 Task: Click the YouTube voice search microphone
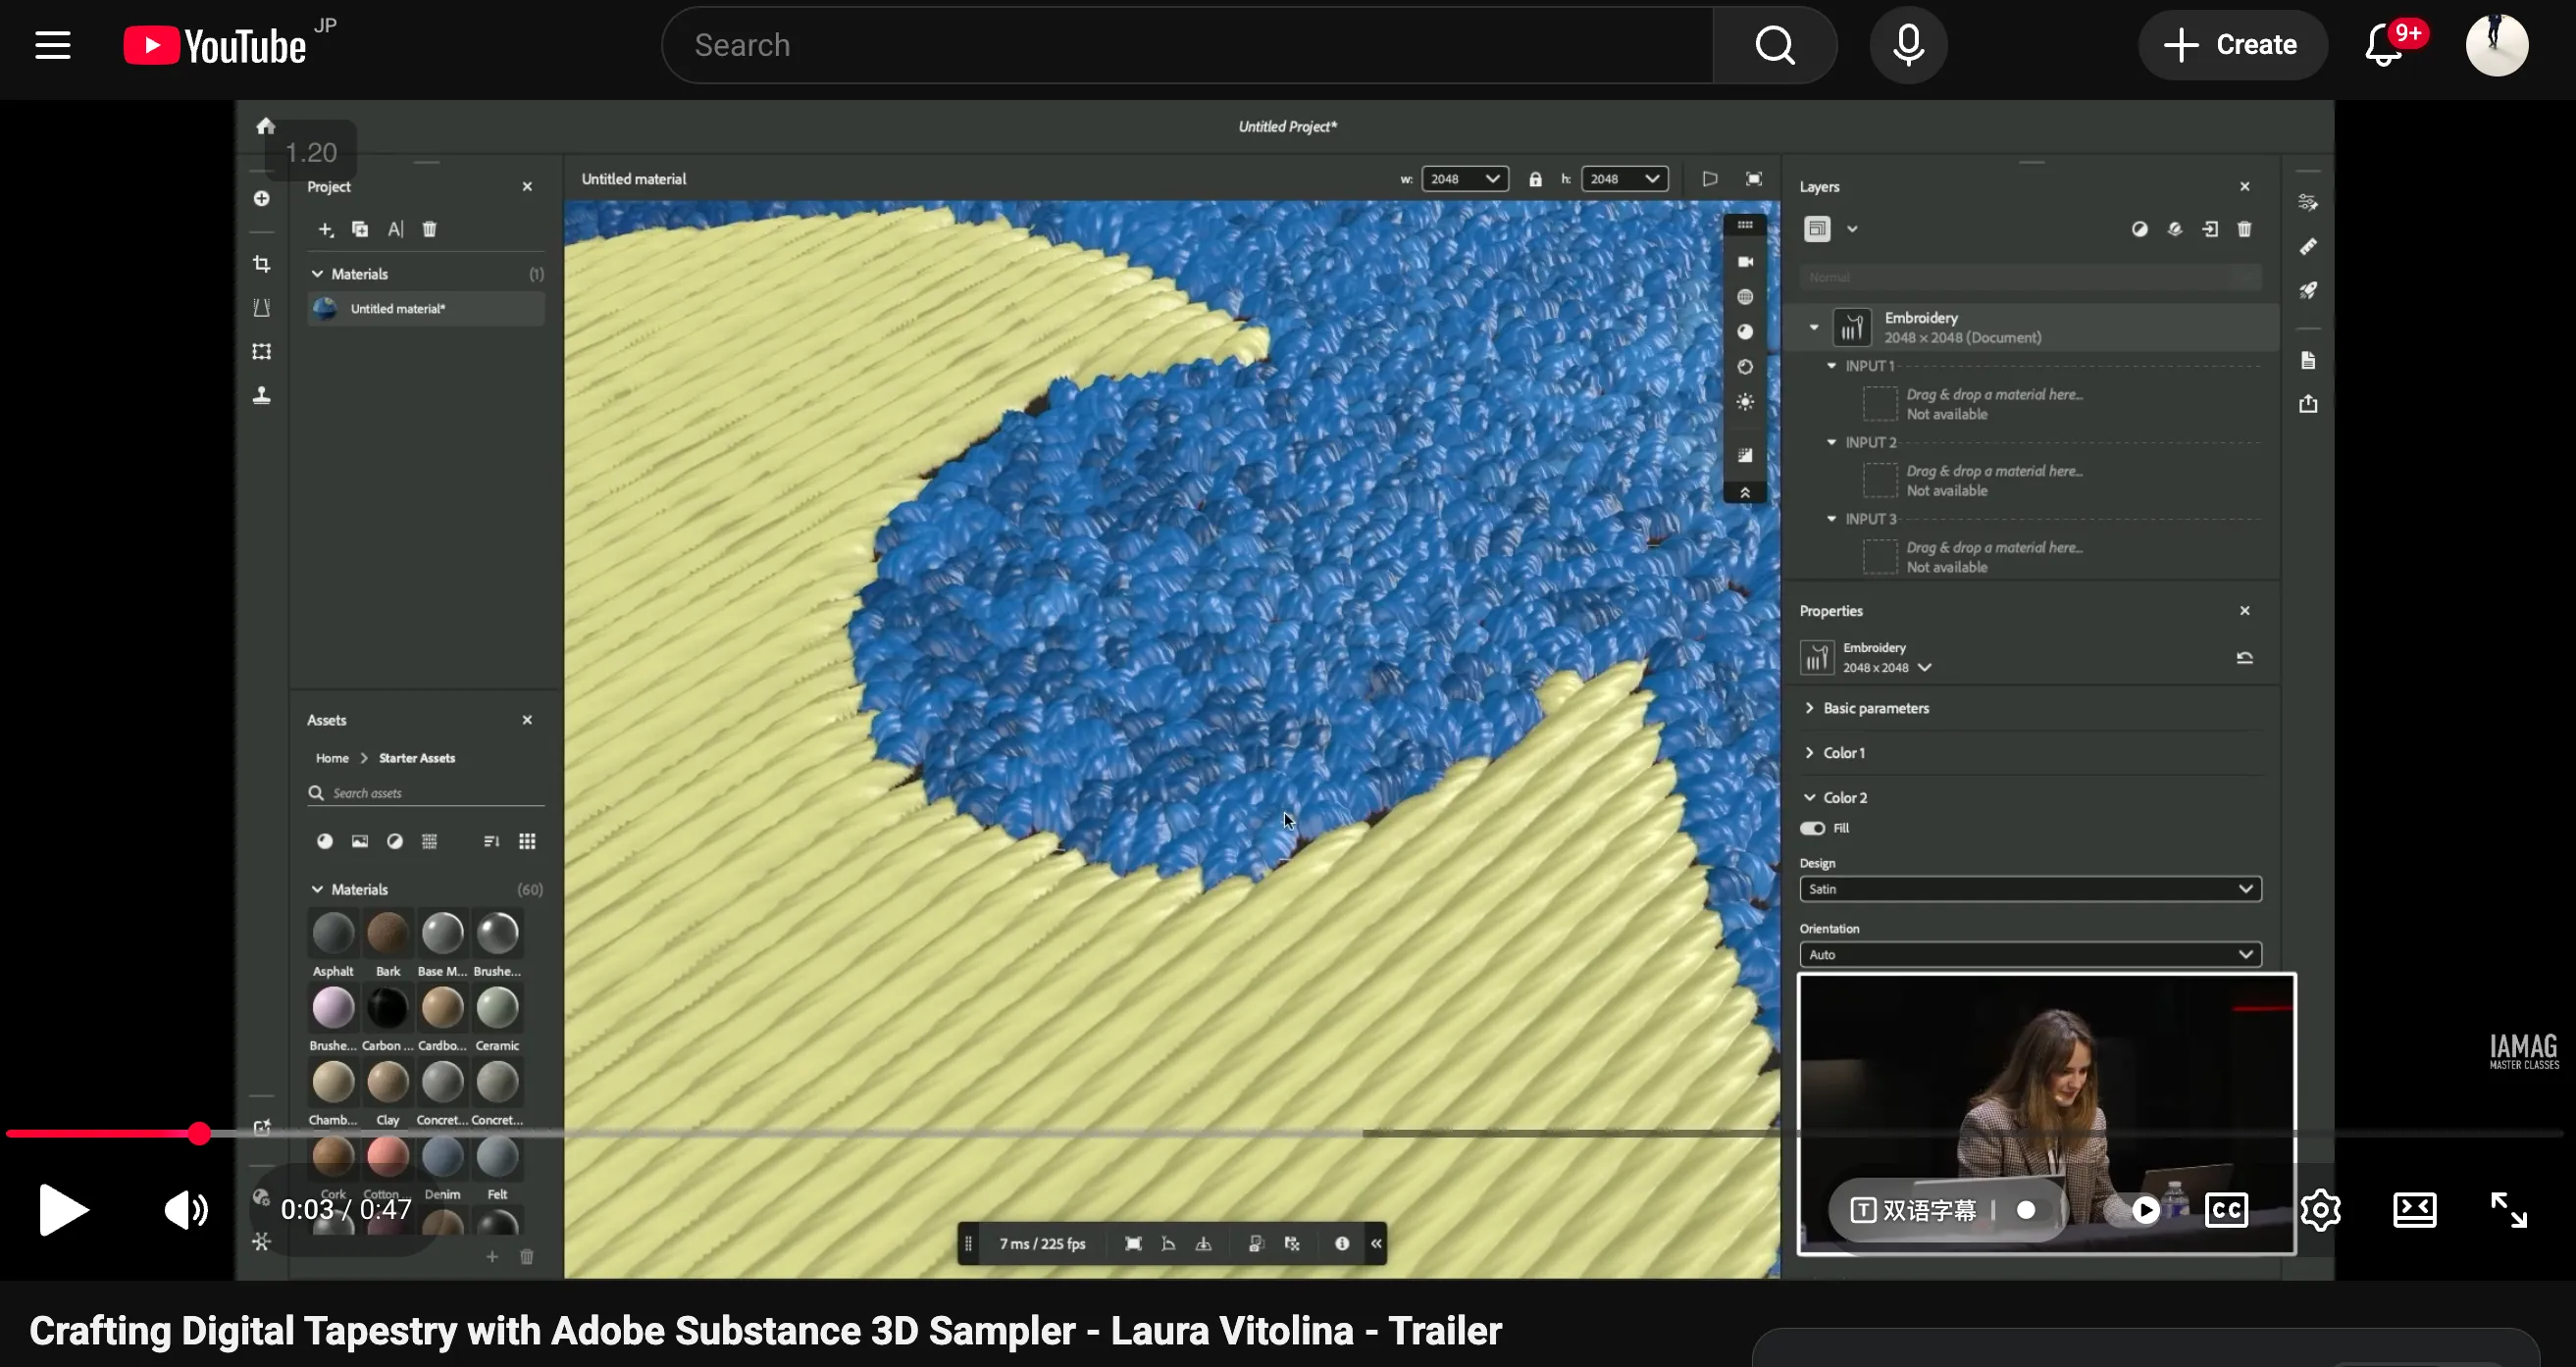[1907, 45]
